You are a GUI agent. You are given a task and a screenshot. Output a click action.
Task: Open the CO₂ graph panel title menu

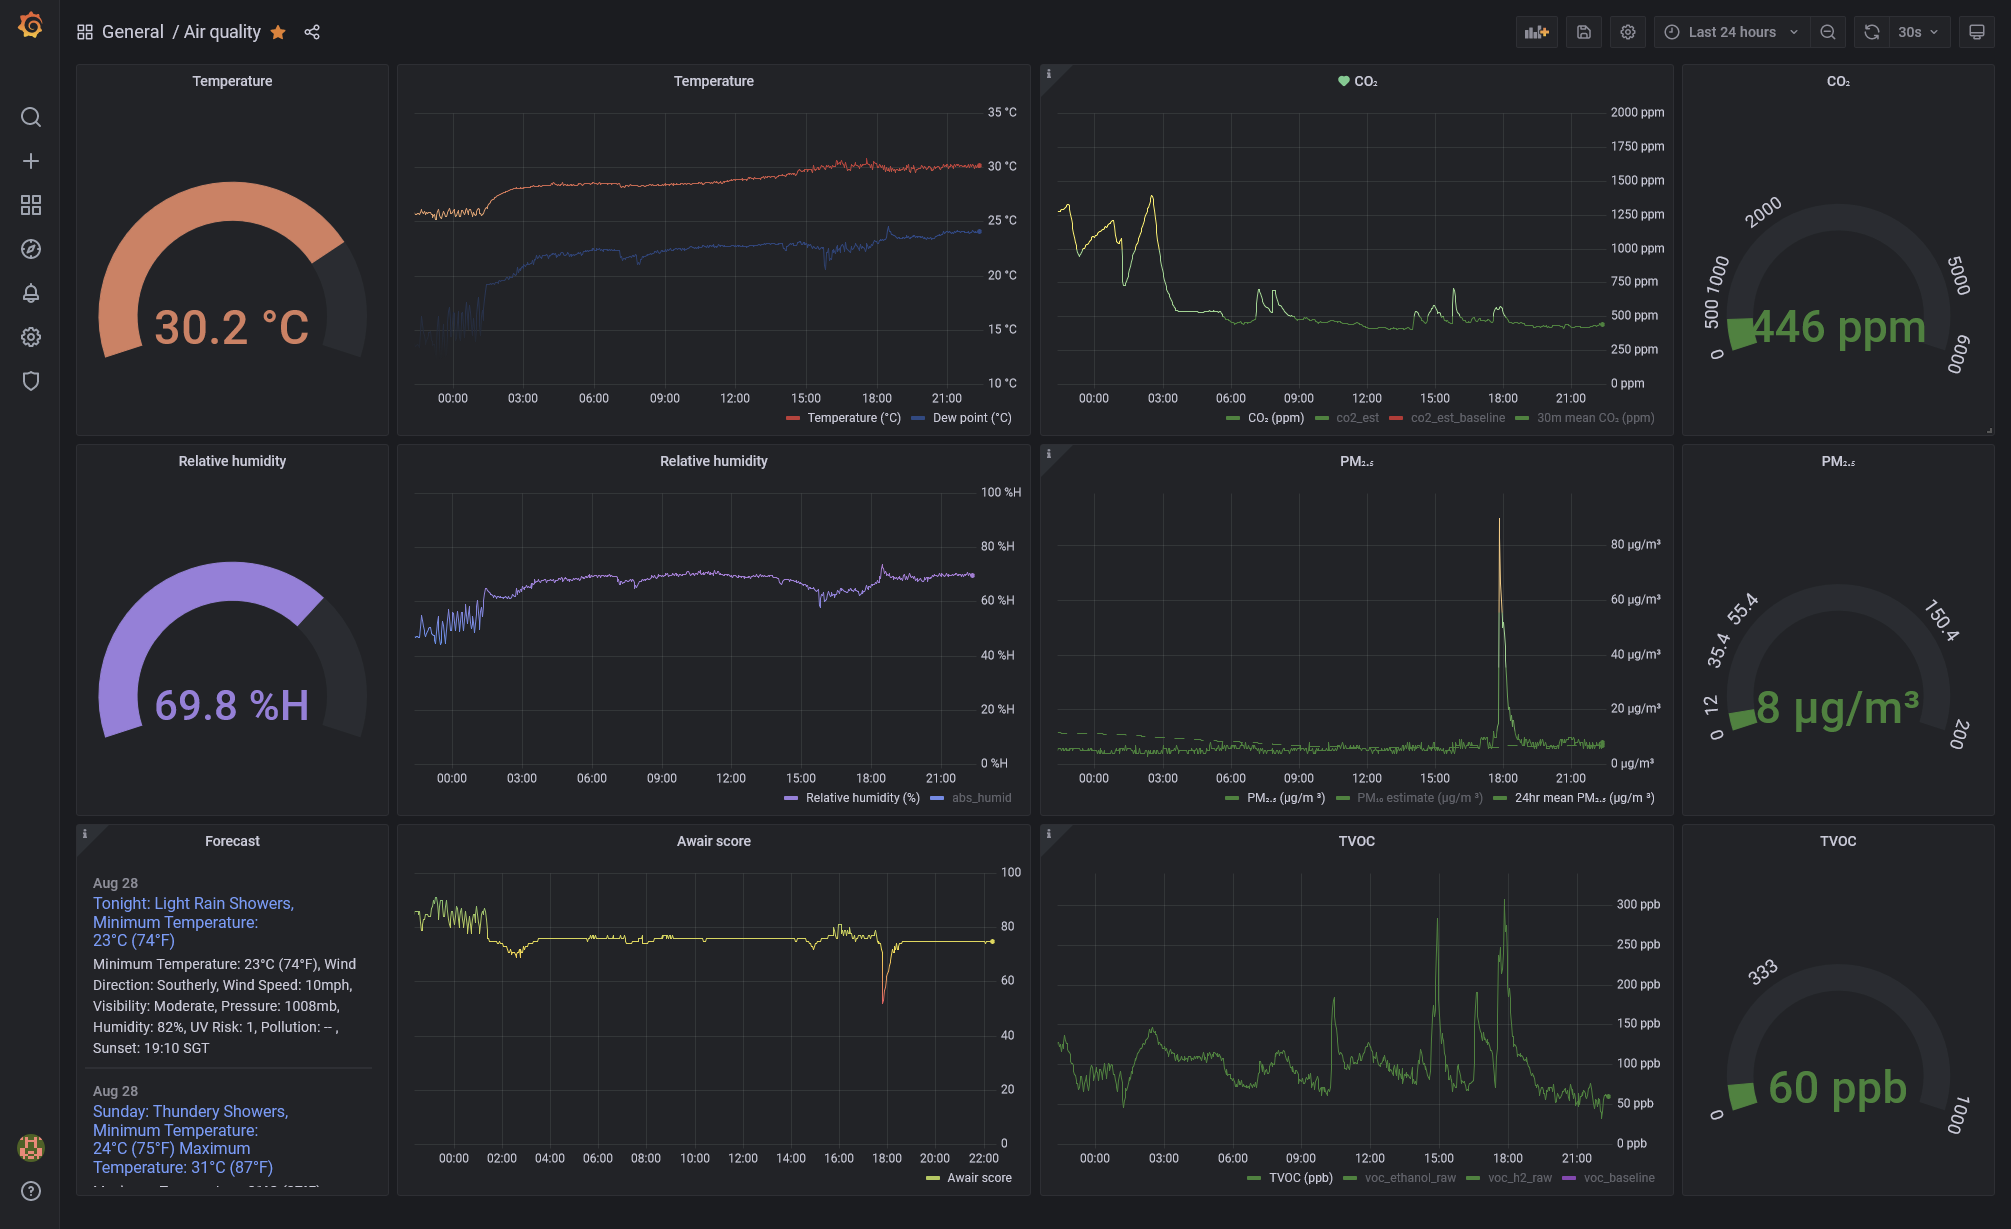[x=1365, y=81]
